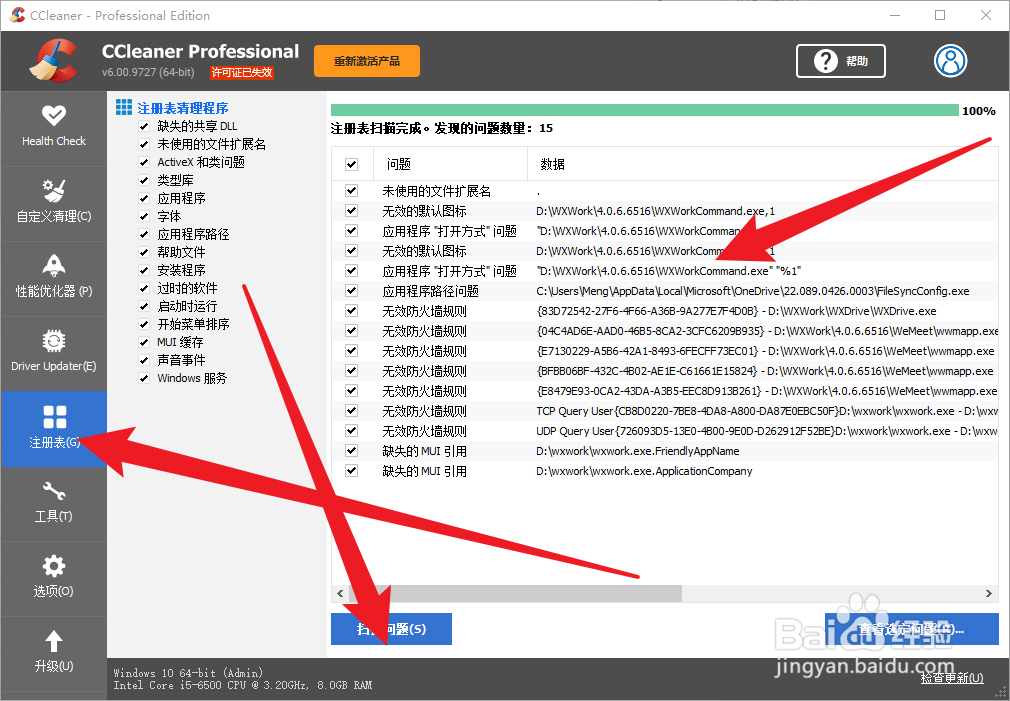The width and height of the screenshot is (1010, 701).
Task: Select the Registry (注册表) grid icon
Action: (x=54, y=417)
